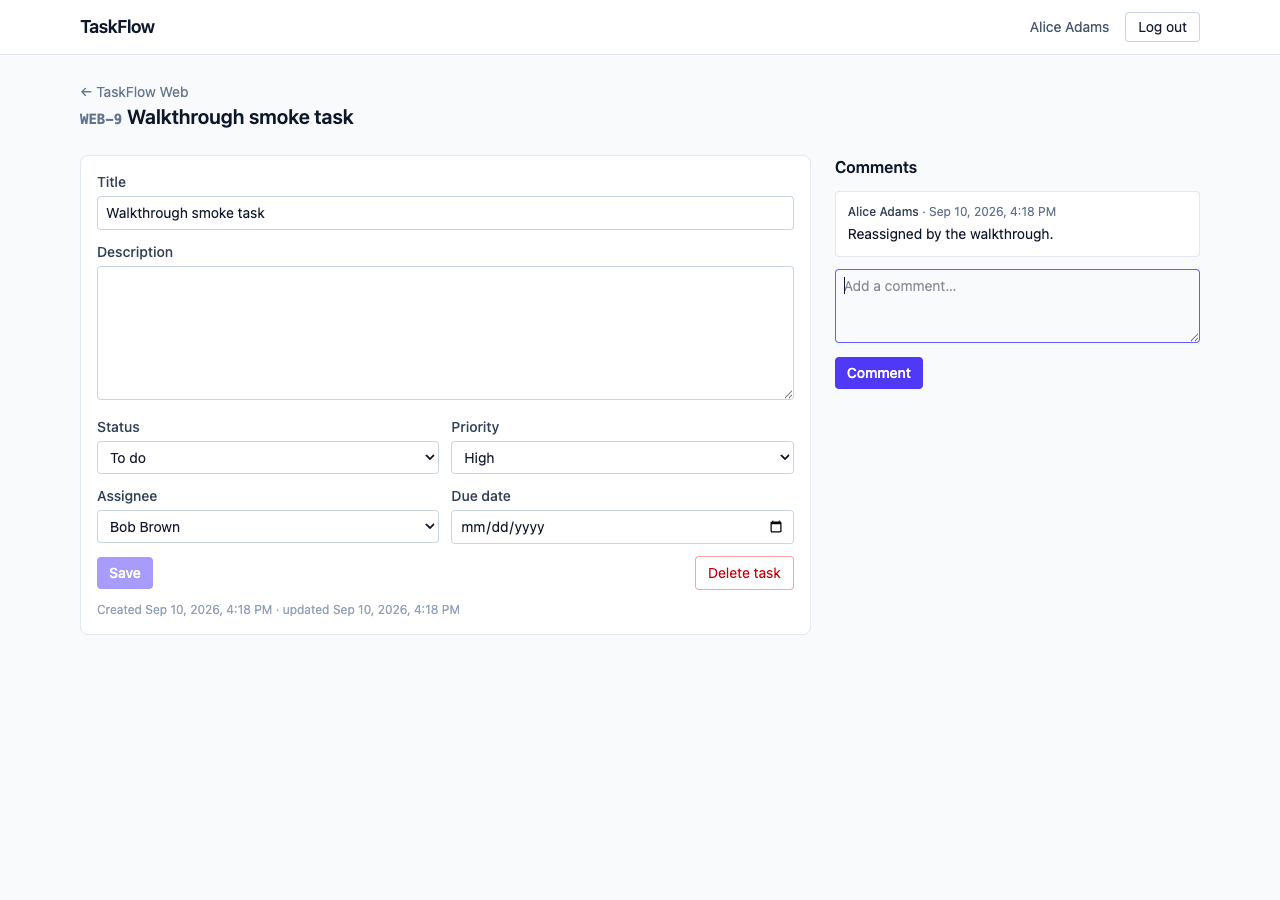Click the Due date field label
This screenshot has height=900, width=1280.
click(x=481, y=496)
